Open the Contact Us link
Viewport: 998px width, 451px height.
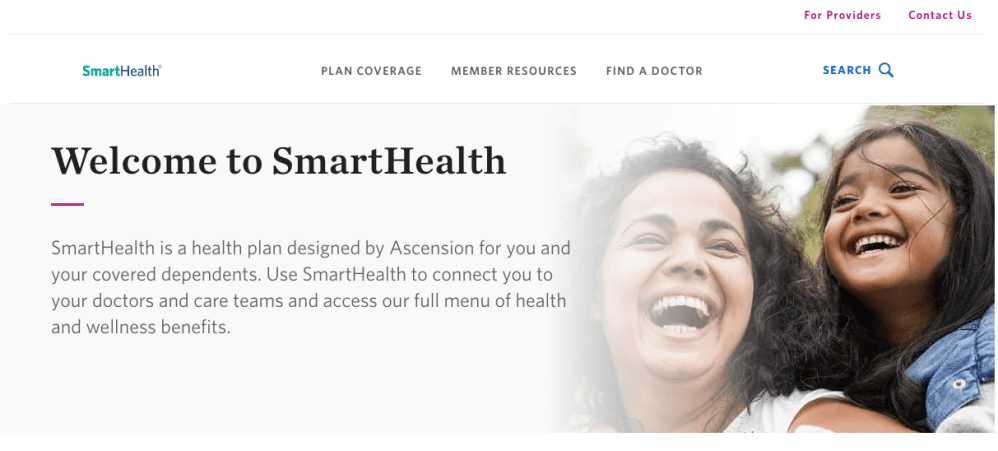click(939, 15)
